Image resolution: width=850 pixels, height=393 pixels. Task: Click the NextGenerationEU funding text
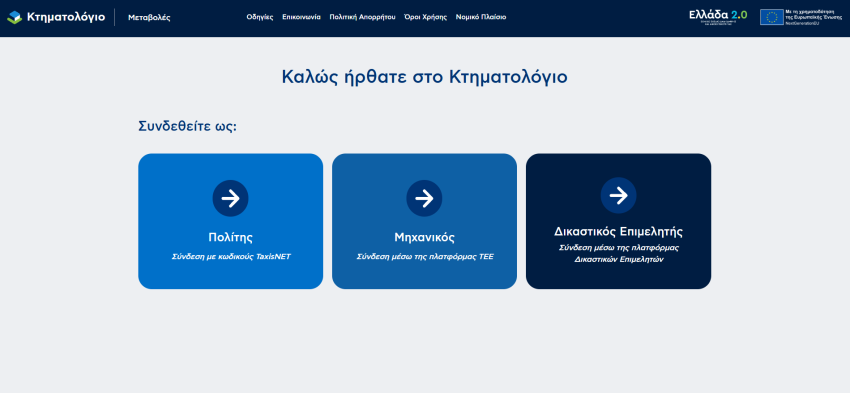(x=813, y=17)
